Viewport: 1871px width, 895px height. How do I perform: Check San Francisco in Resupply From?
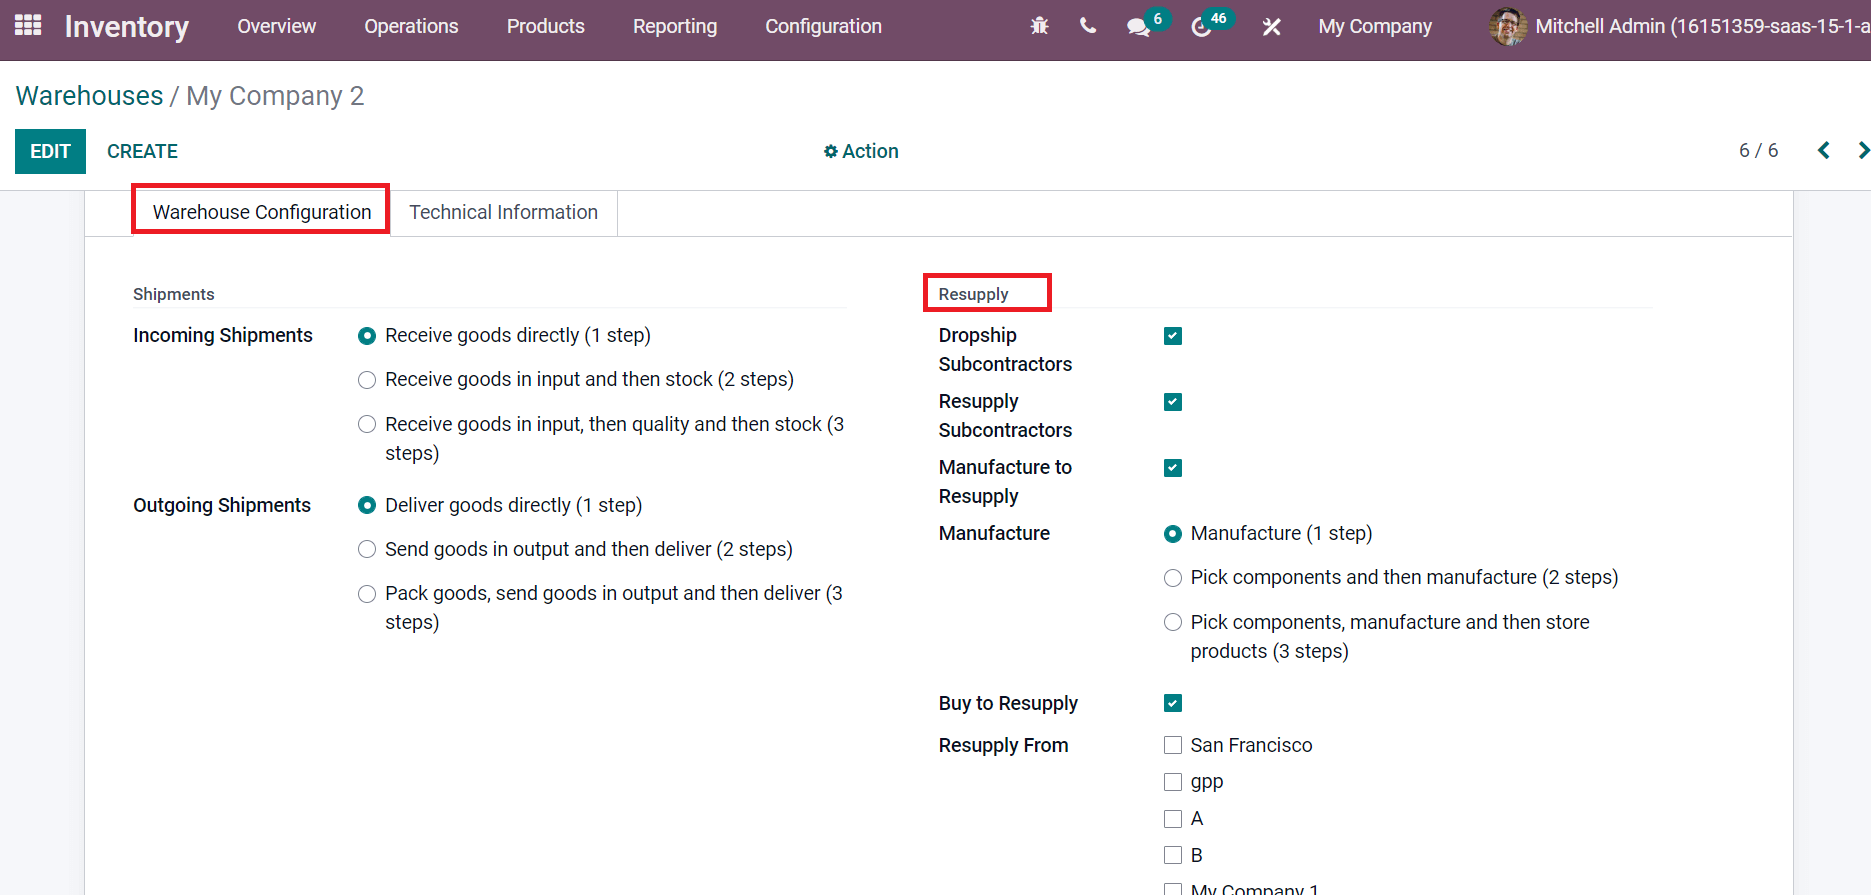tap(1173, 745)
